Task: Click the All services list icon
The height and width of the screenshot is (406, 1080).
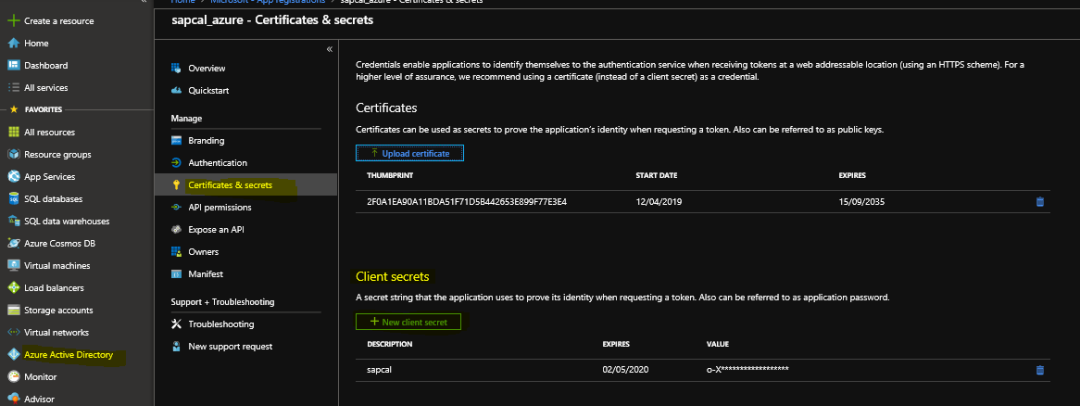Action: [x=12, y=88]
